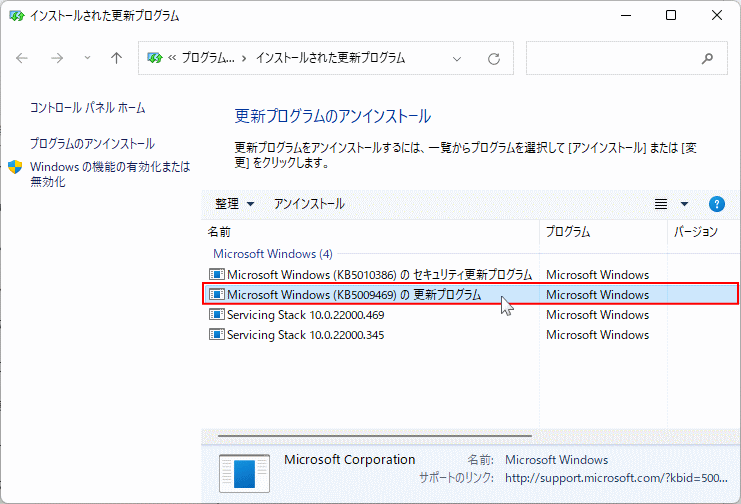Viewport: 741px width, 504px height.
Task: Sort by the バージョン column header
Action: click(x=704, y=232)
